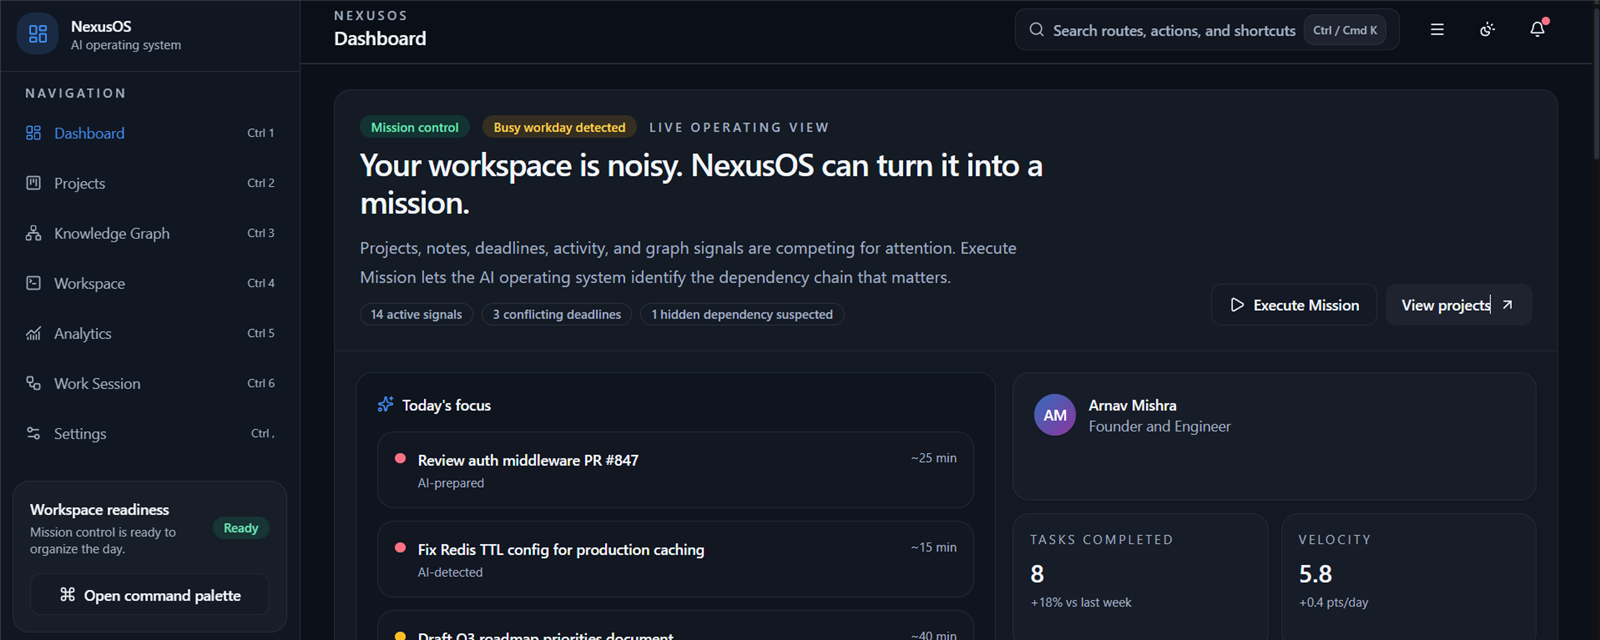Screen dimensions: 1600x640
Task: Click the Dashboard grid icon in navigation
Action: click(x=33, y=133)
